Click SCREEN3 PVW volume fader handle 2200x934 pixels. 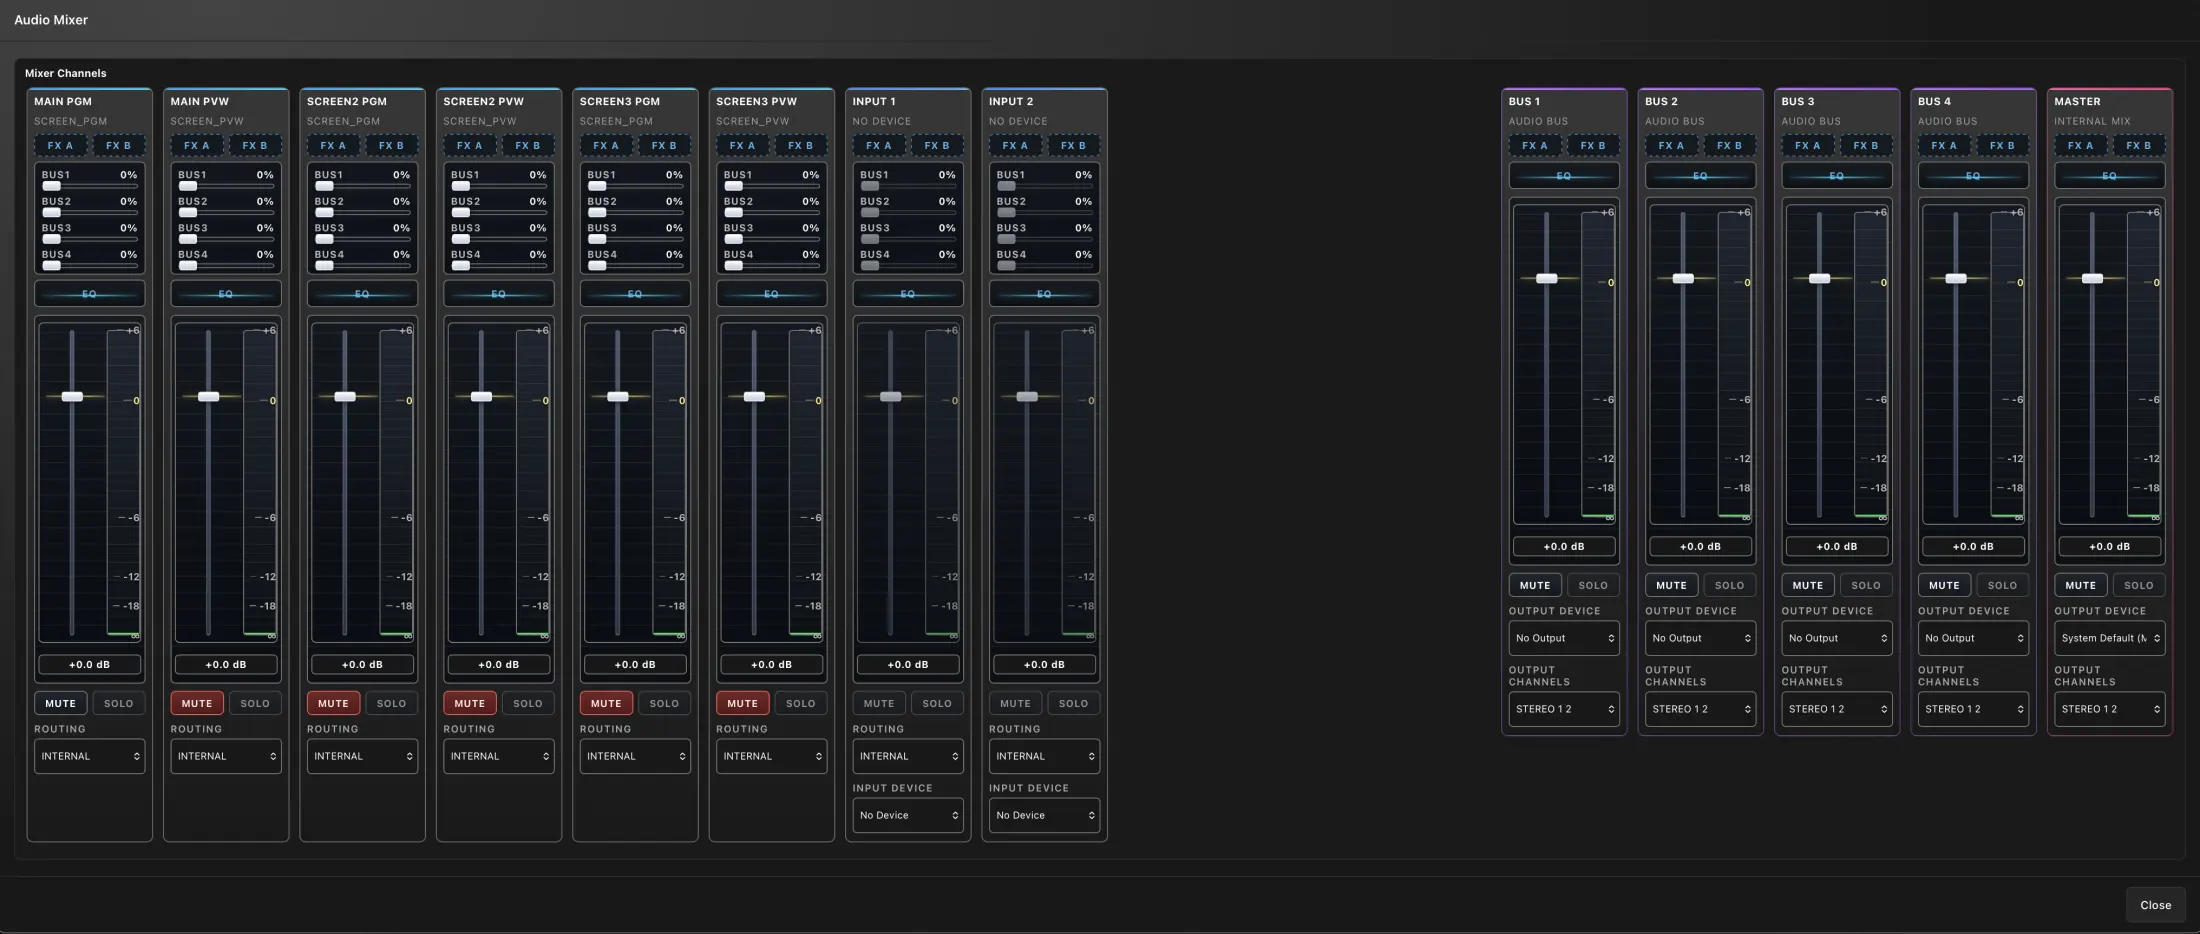point(754,397)
